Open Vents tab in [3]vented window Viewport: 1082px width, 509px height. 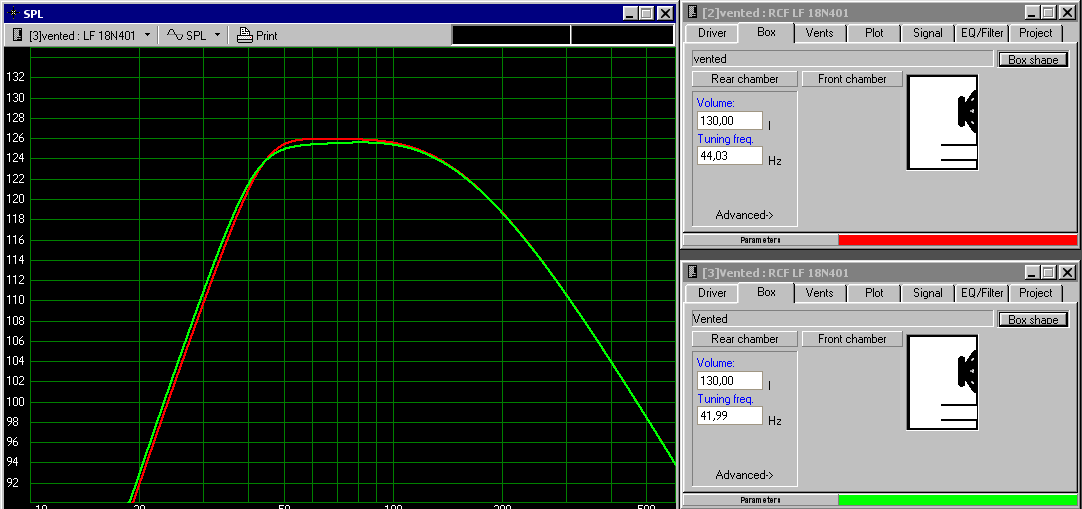tap(819, 293)
